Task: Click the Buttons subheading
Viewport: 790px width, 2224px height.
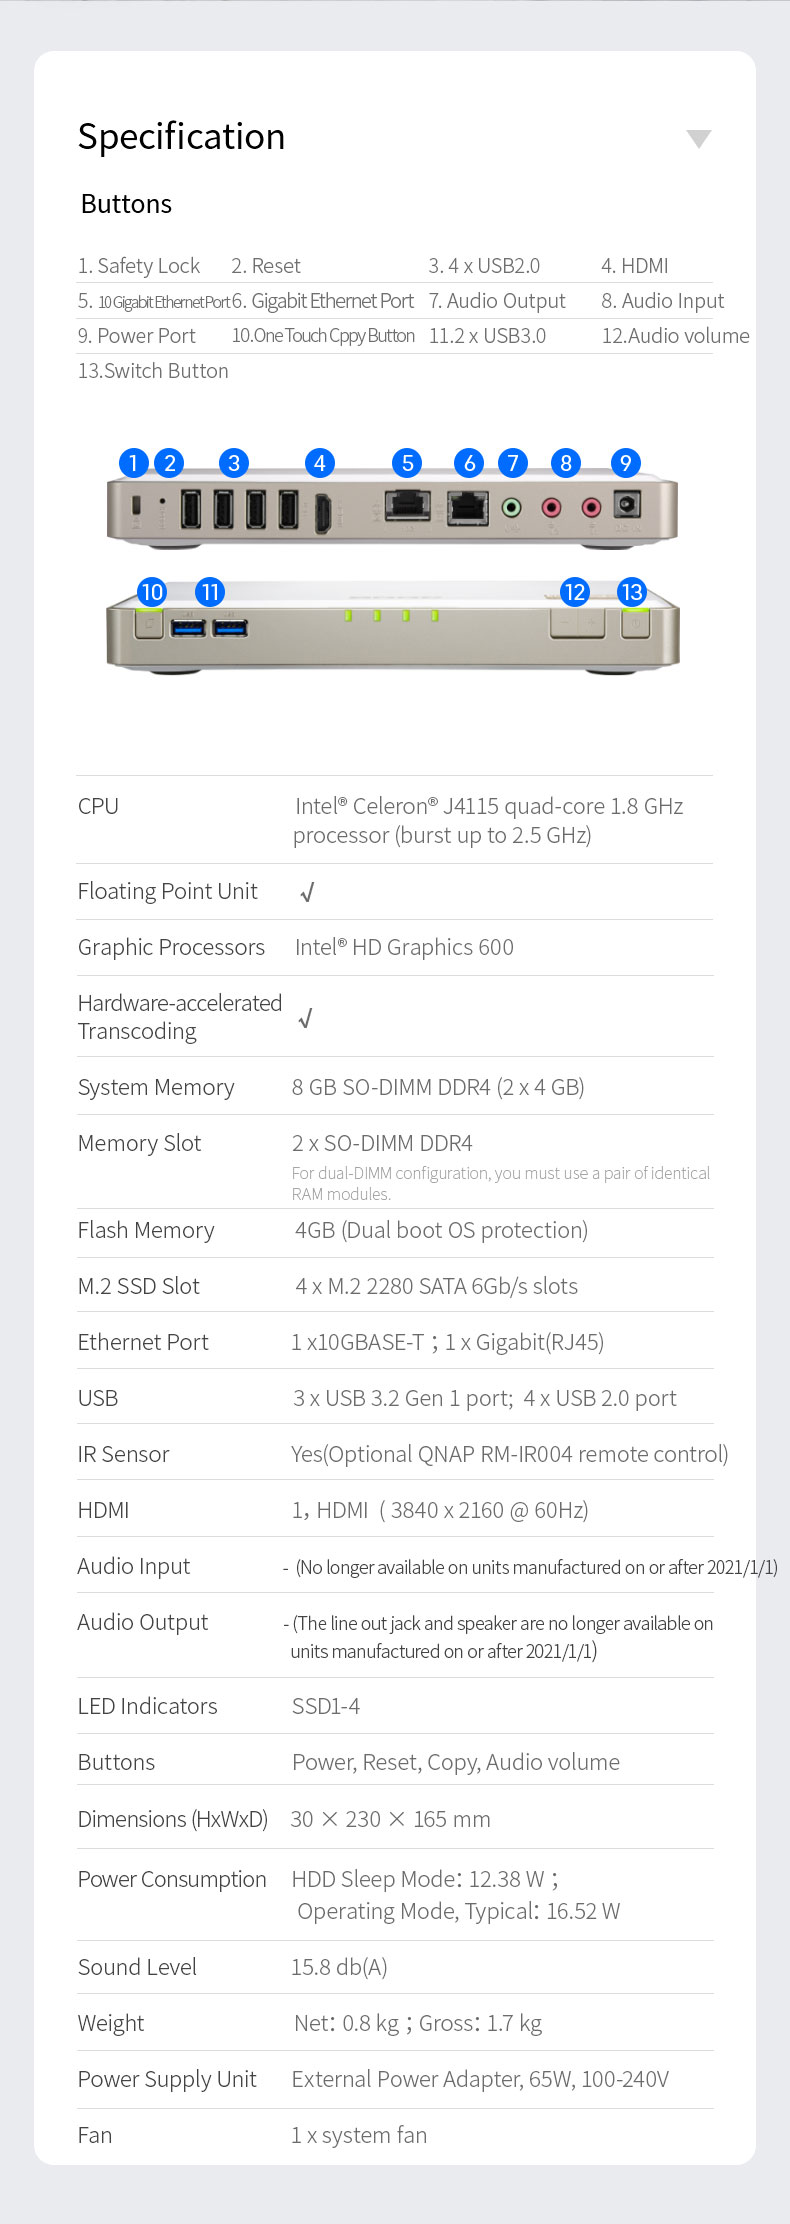Action: point(126,204)
